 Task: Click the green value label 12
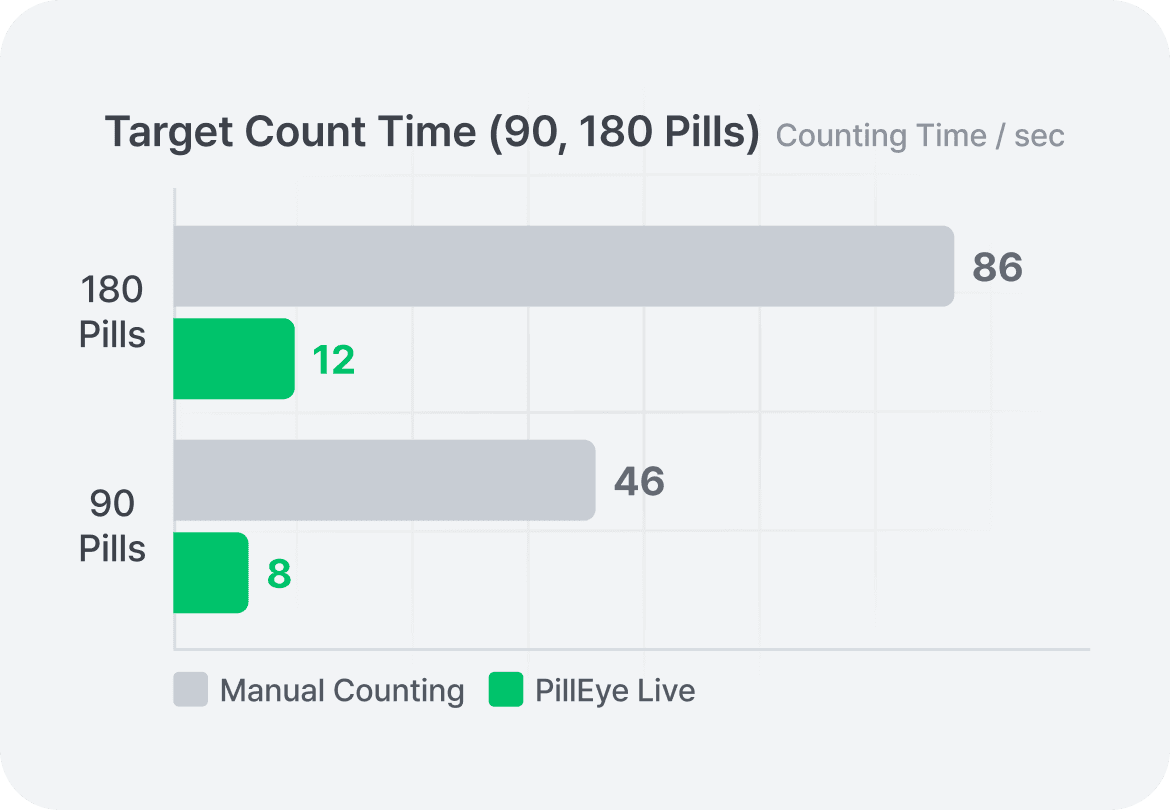pos(333,360)
